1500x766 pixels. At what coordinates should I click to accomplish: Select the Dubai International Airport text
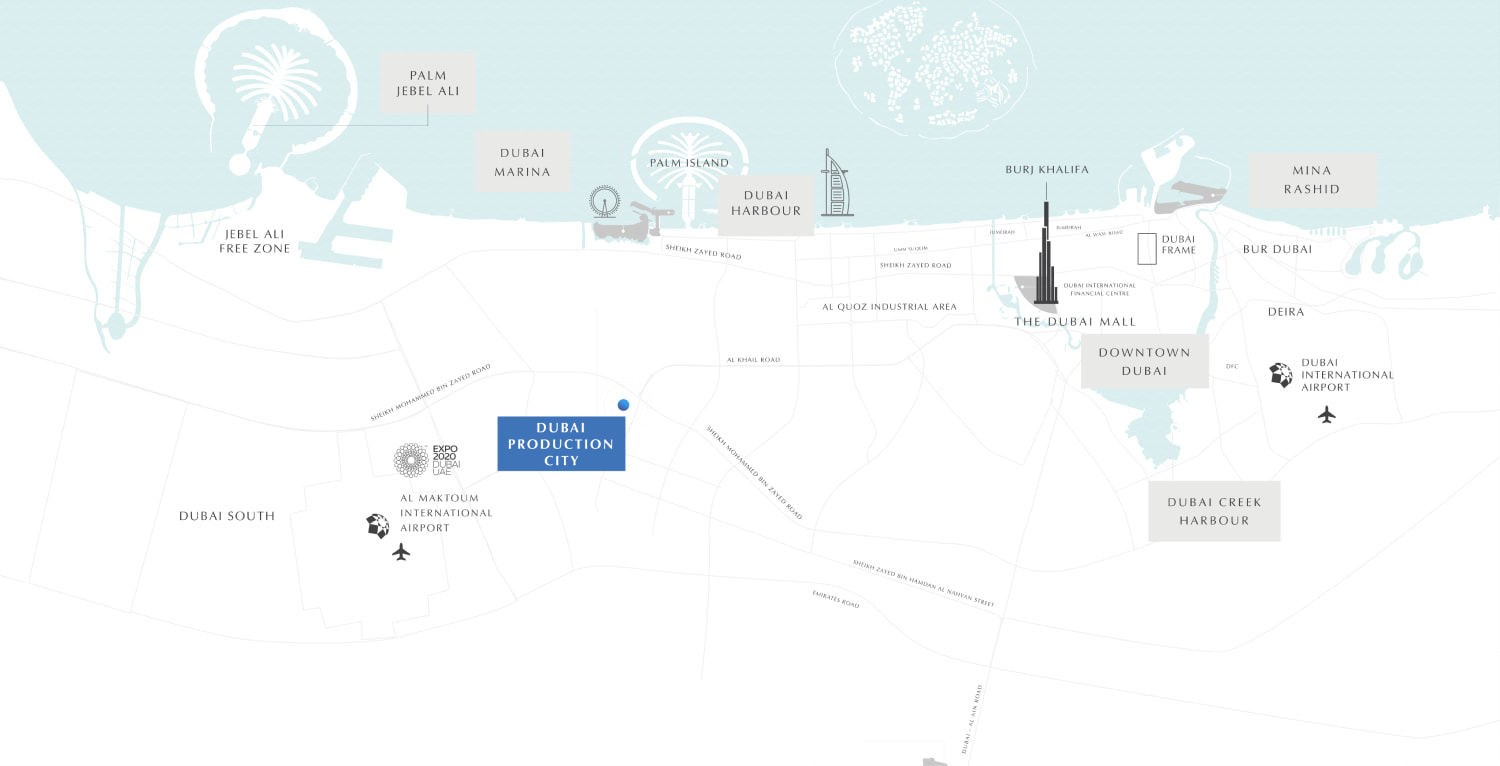point(1347,375)
